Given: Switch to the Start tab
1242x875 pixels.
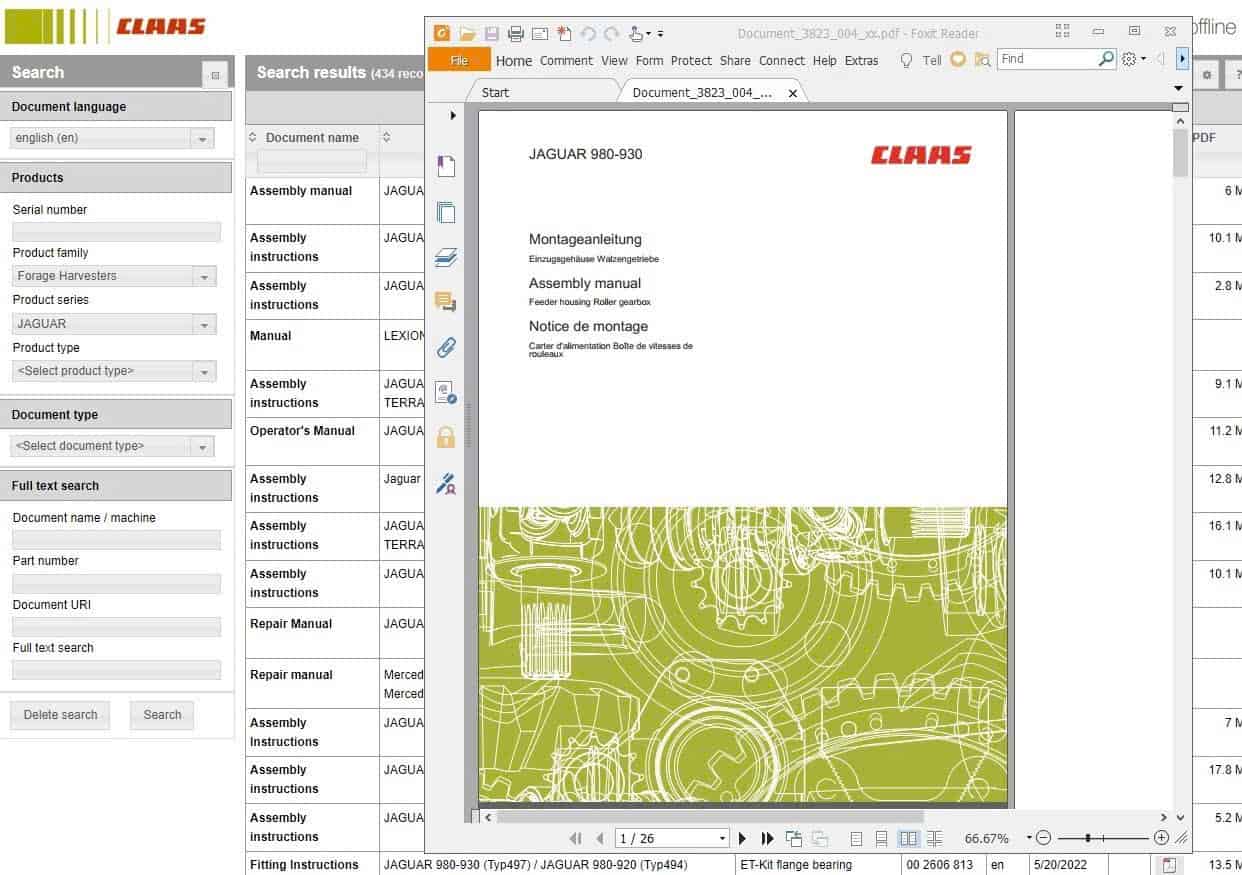Looking at the screenshot, I should pyautogui.click(x=496, y=92).
